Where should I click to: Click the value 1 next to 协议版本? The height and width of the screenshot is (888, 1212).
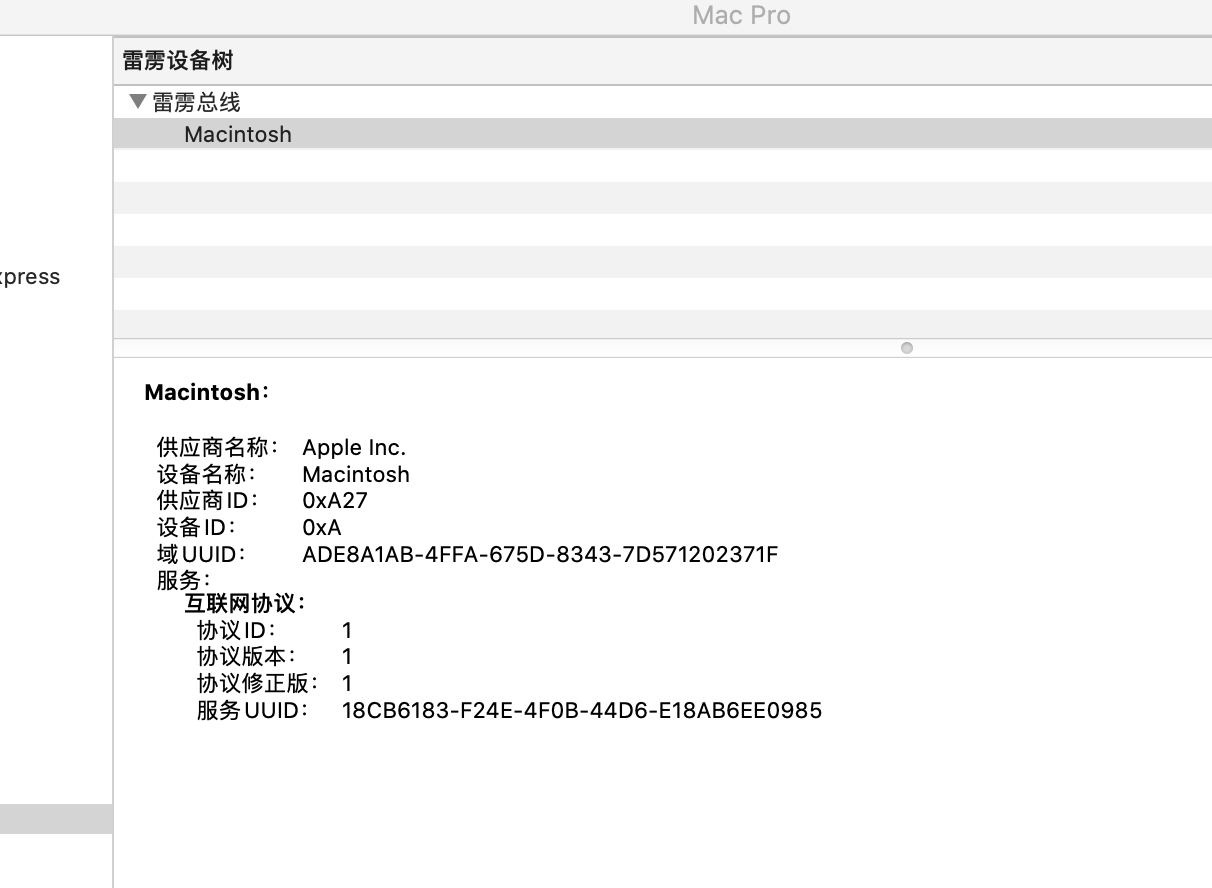tap(347, 657)
